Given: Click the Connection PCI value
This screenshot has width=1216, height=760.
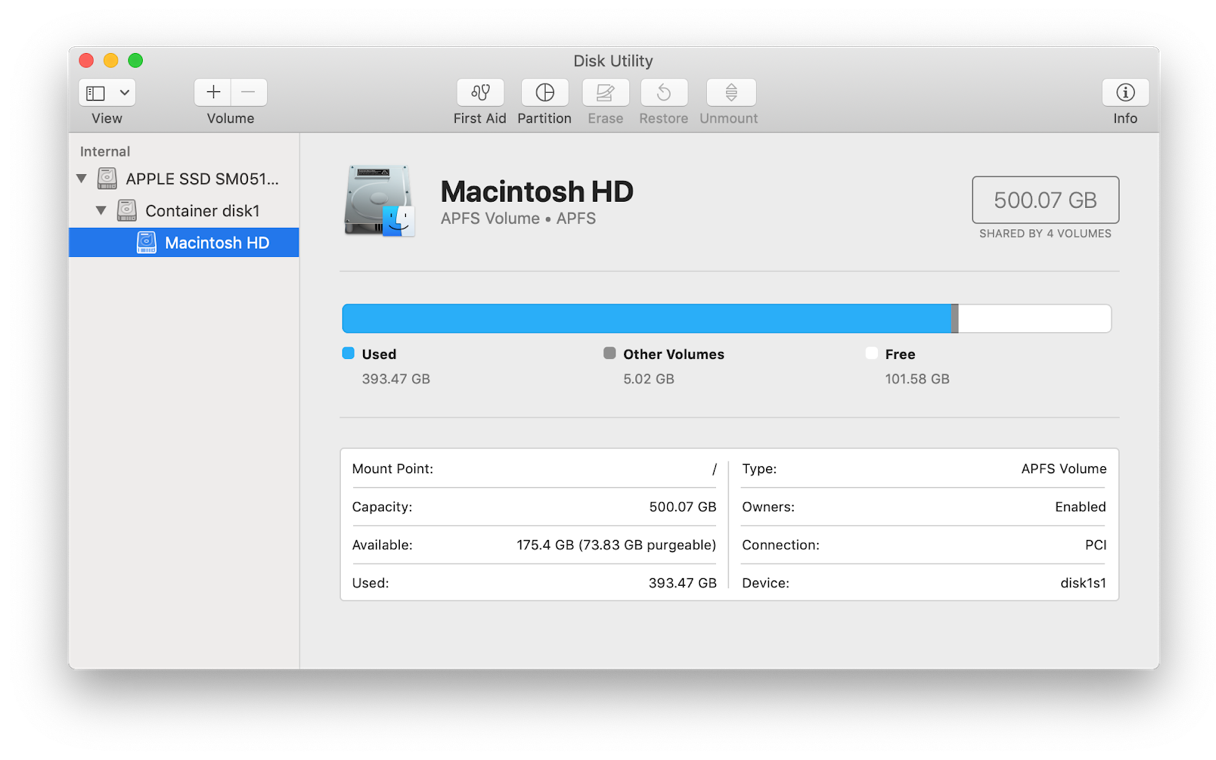Looking at the screenshot, I should click(1095, 545).
